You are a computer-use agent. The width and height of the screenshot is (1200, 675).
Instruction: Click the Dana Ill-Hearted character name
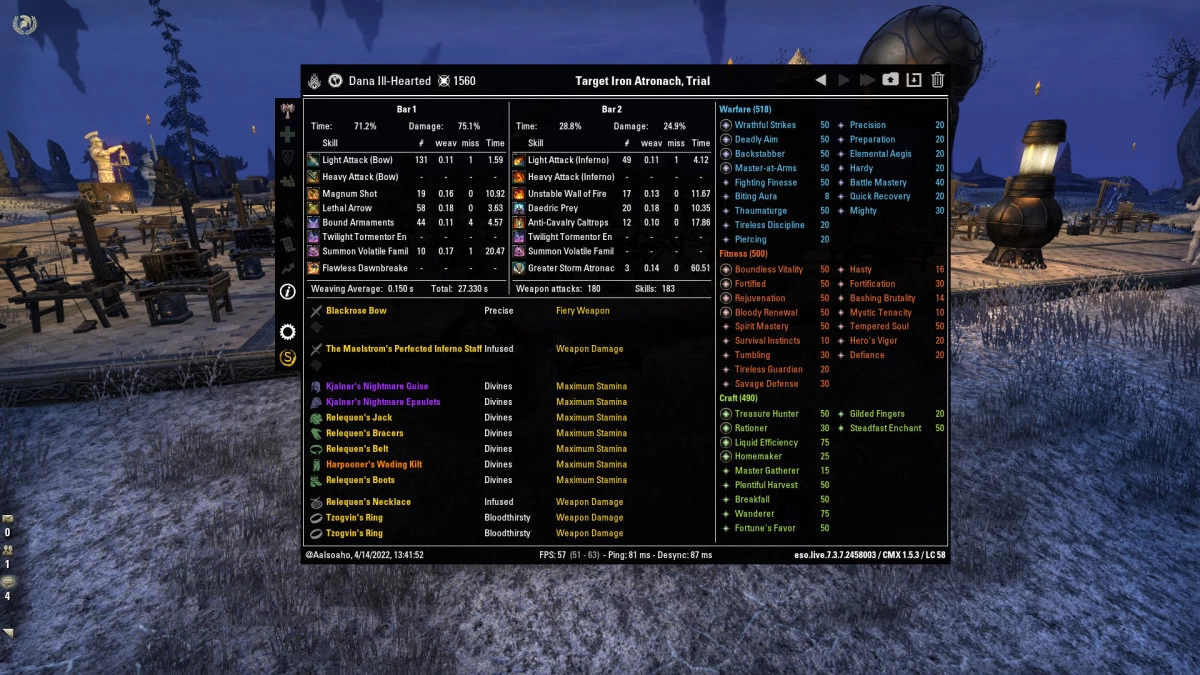point(390,81)
